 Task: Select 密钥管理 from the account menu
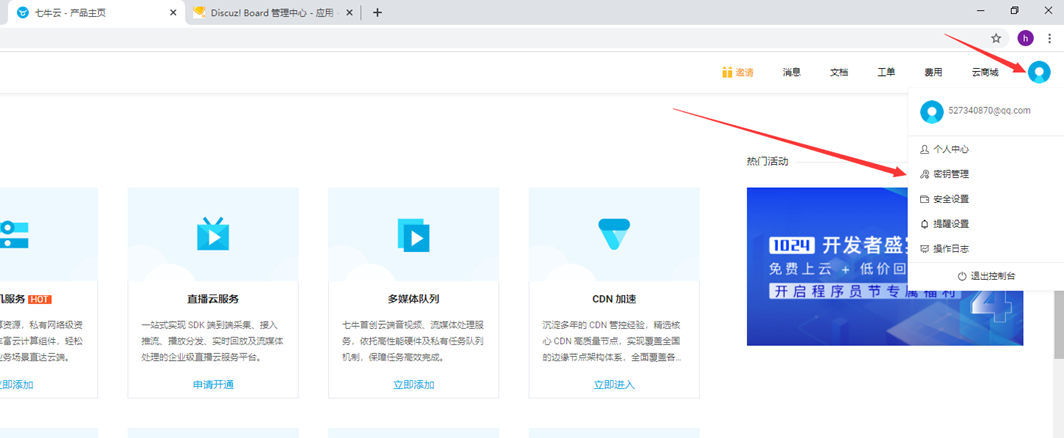point(986,175)
